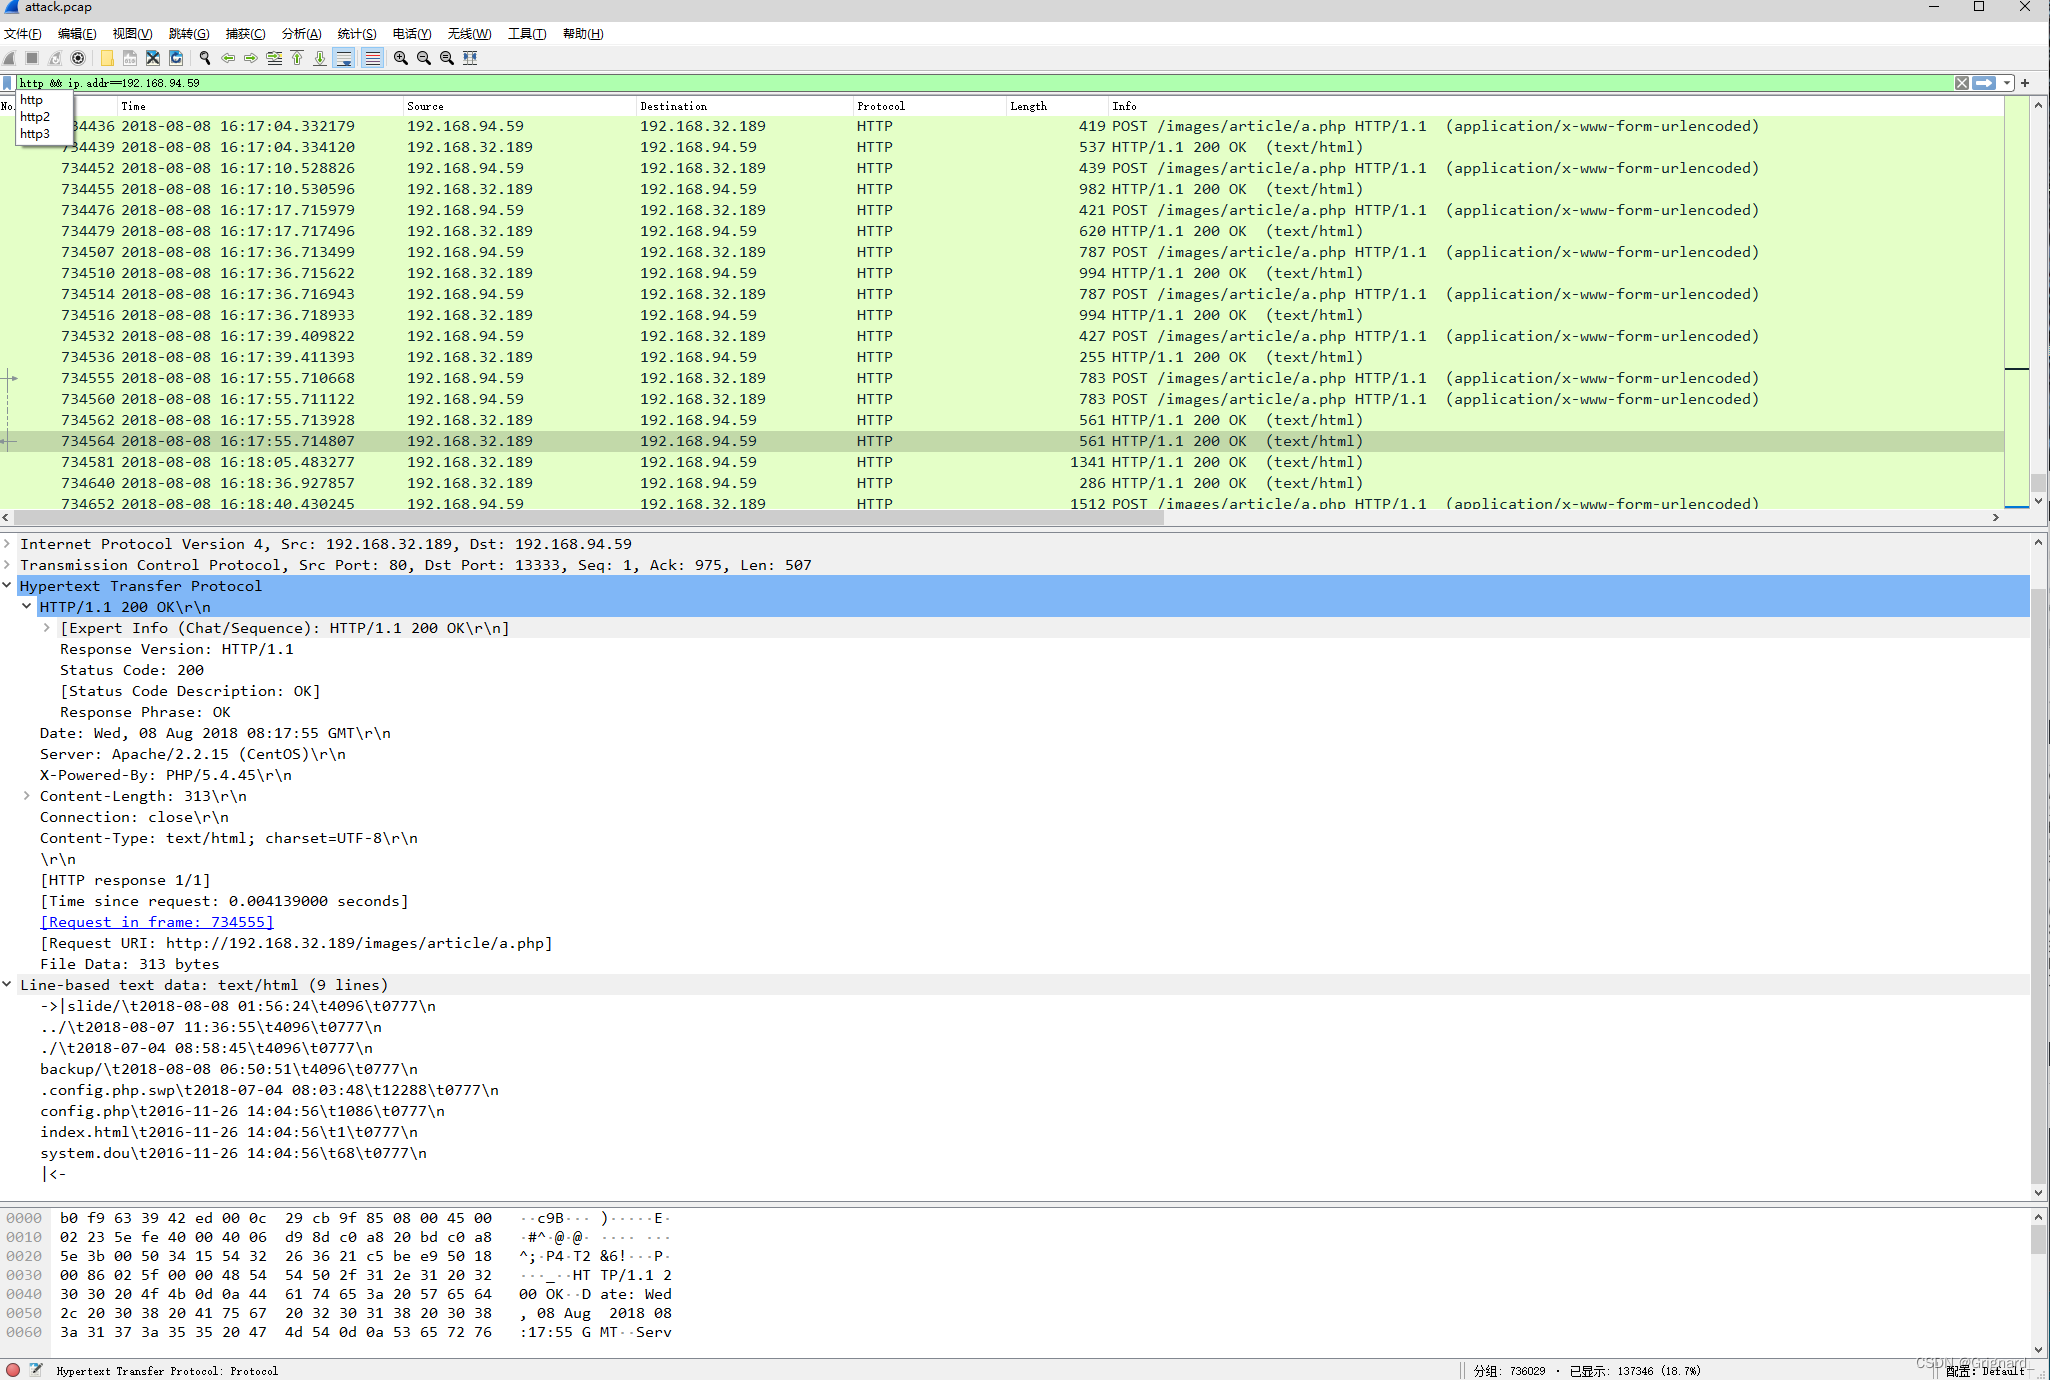
Task: Click the plus icon beside the filter bar
Action: click(x=2025, y=83)
